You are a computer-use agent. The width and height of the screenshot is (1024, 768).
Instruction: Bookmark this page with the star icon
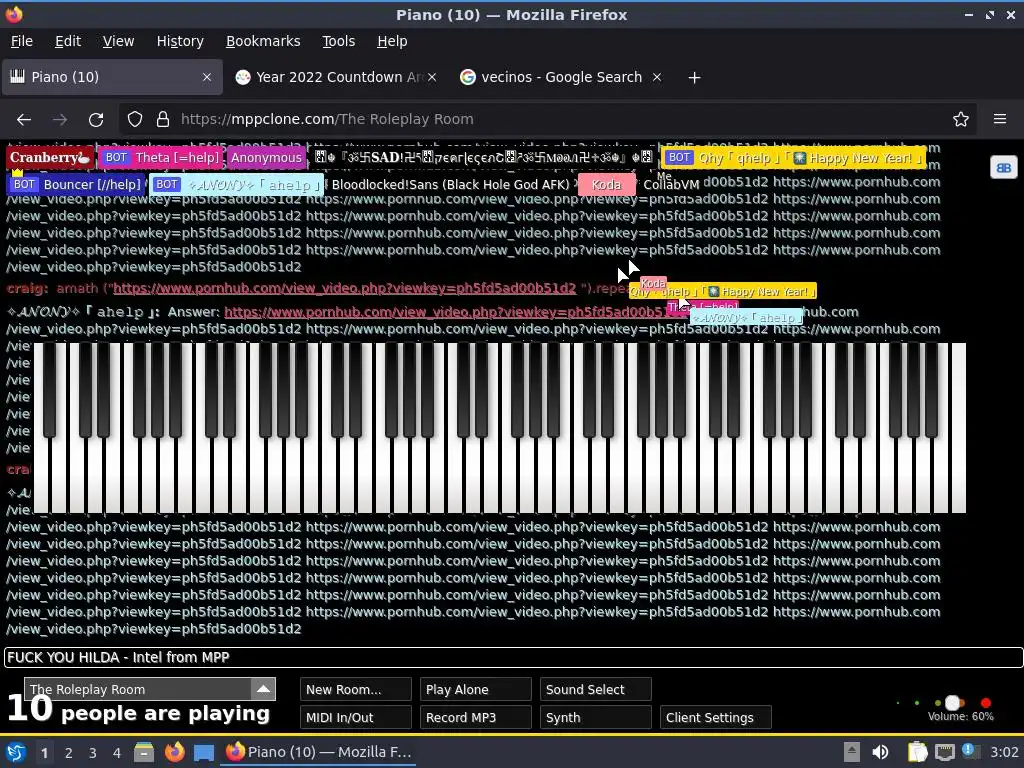pyautogui.click(x=960, y=120)
